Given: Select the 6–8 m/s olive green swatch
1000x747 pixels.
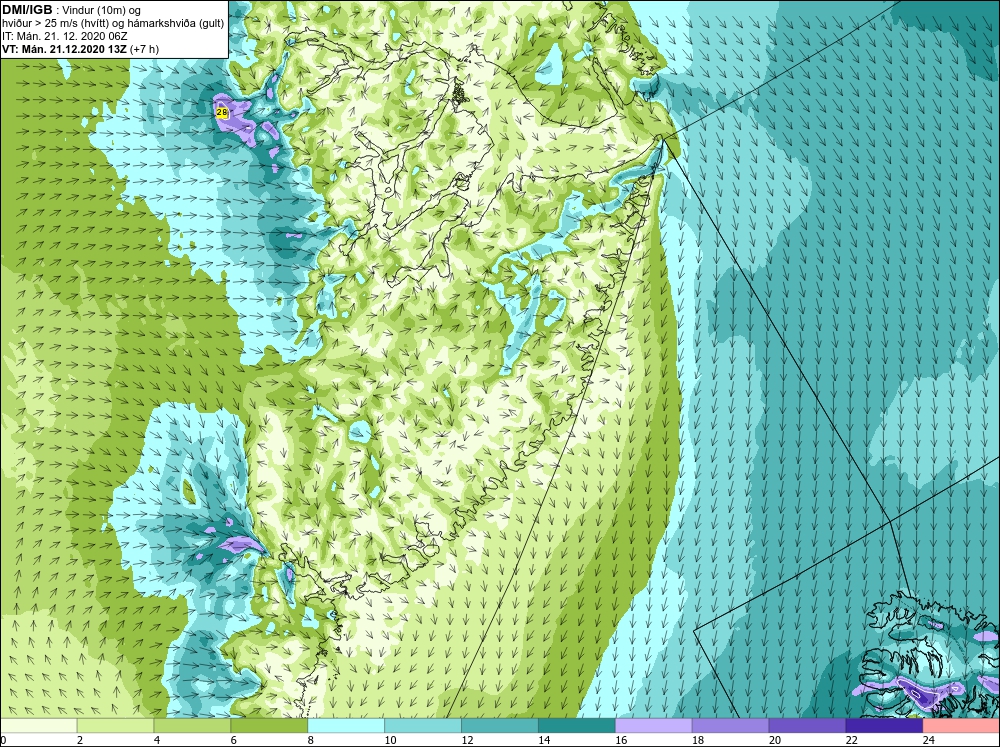Looking at the screenshot, I should [x=269, y=726].
